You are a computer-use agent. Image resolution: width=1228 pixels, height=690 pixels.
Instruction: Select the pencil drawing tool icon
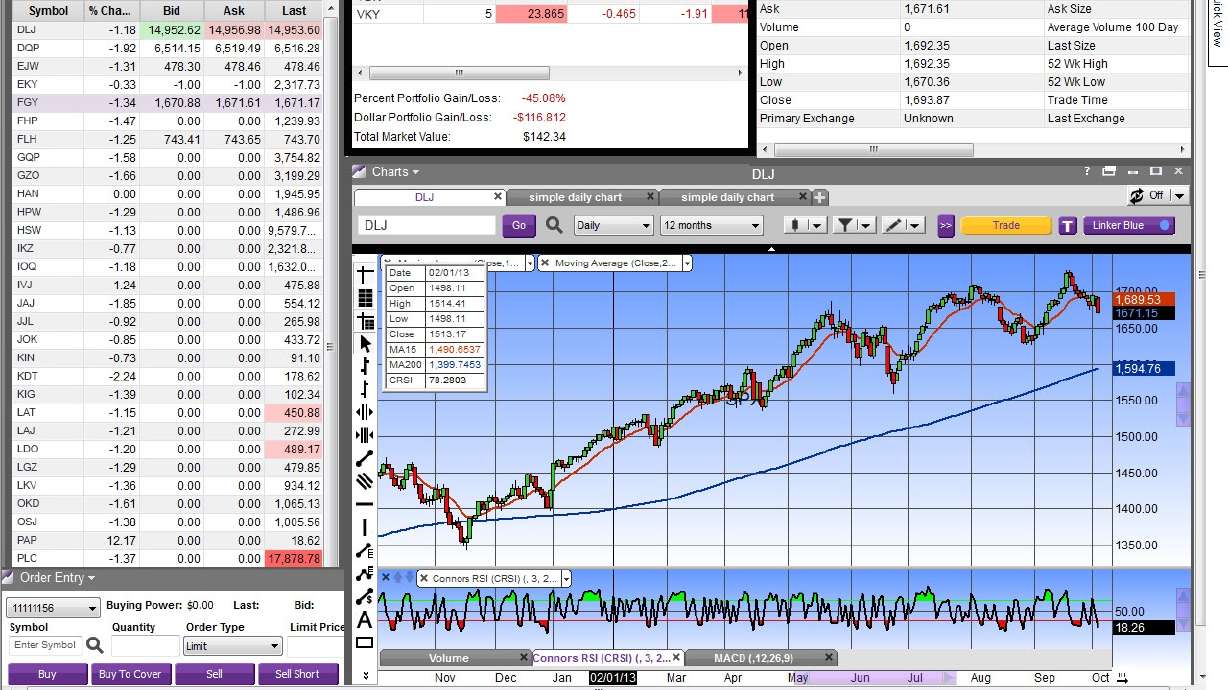[896, 224]
